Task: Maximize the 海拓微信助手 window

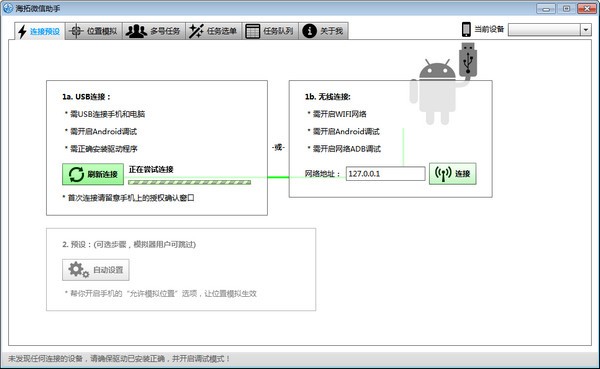Action: click(x=566, y=8)
